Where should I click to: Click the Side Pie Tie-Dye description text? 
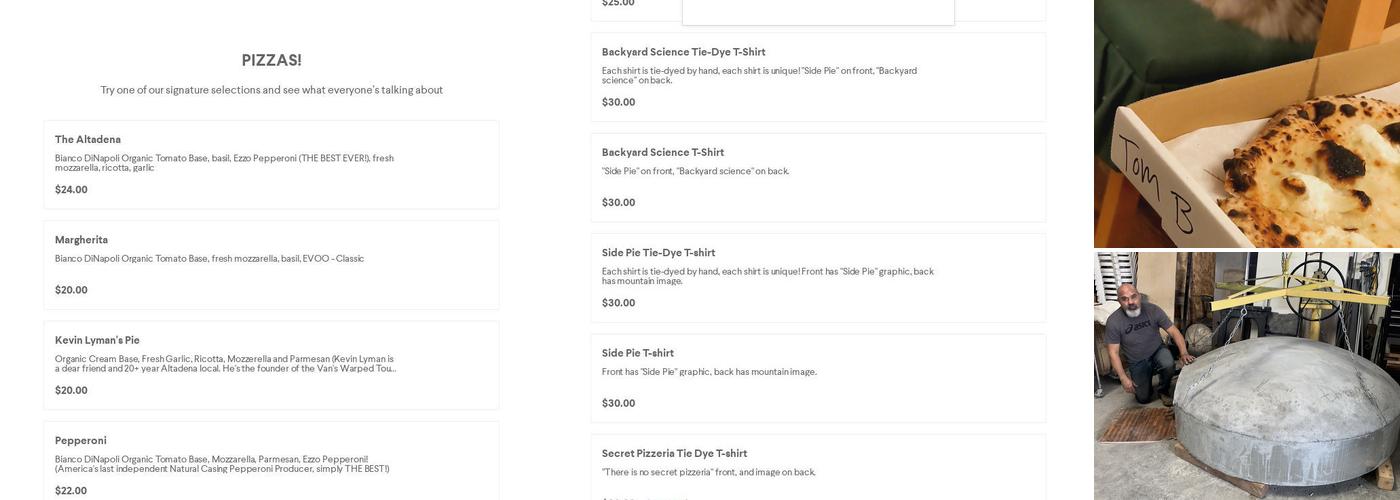pos(767,276)
